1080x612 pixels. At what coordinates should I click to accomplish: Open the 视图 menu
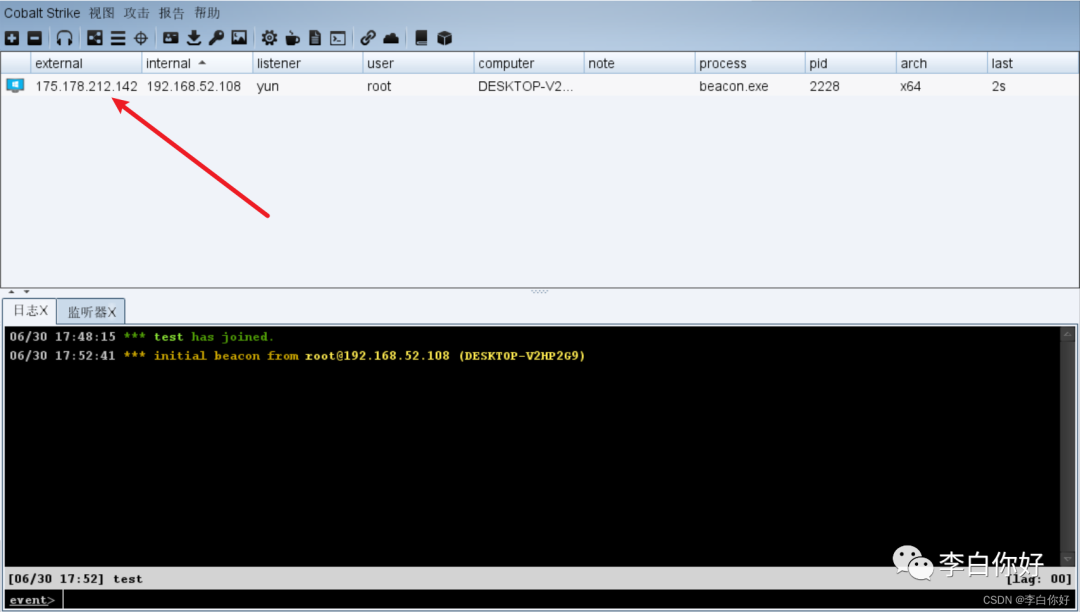pos(101,13)
